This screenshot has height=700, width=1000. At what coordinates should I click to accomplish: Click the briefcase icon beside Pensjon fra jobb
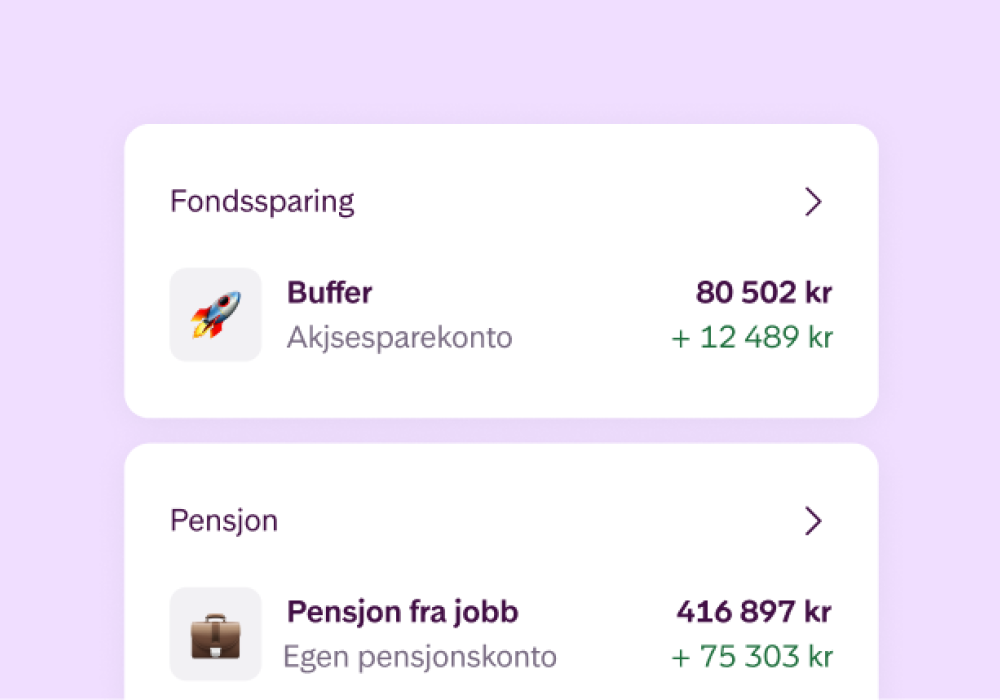click(215, 634)
